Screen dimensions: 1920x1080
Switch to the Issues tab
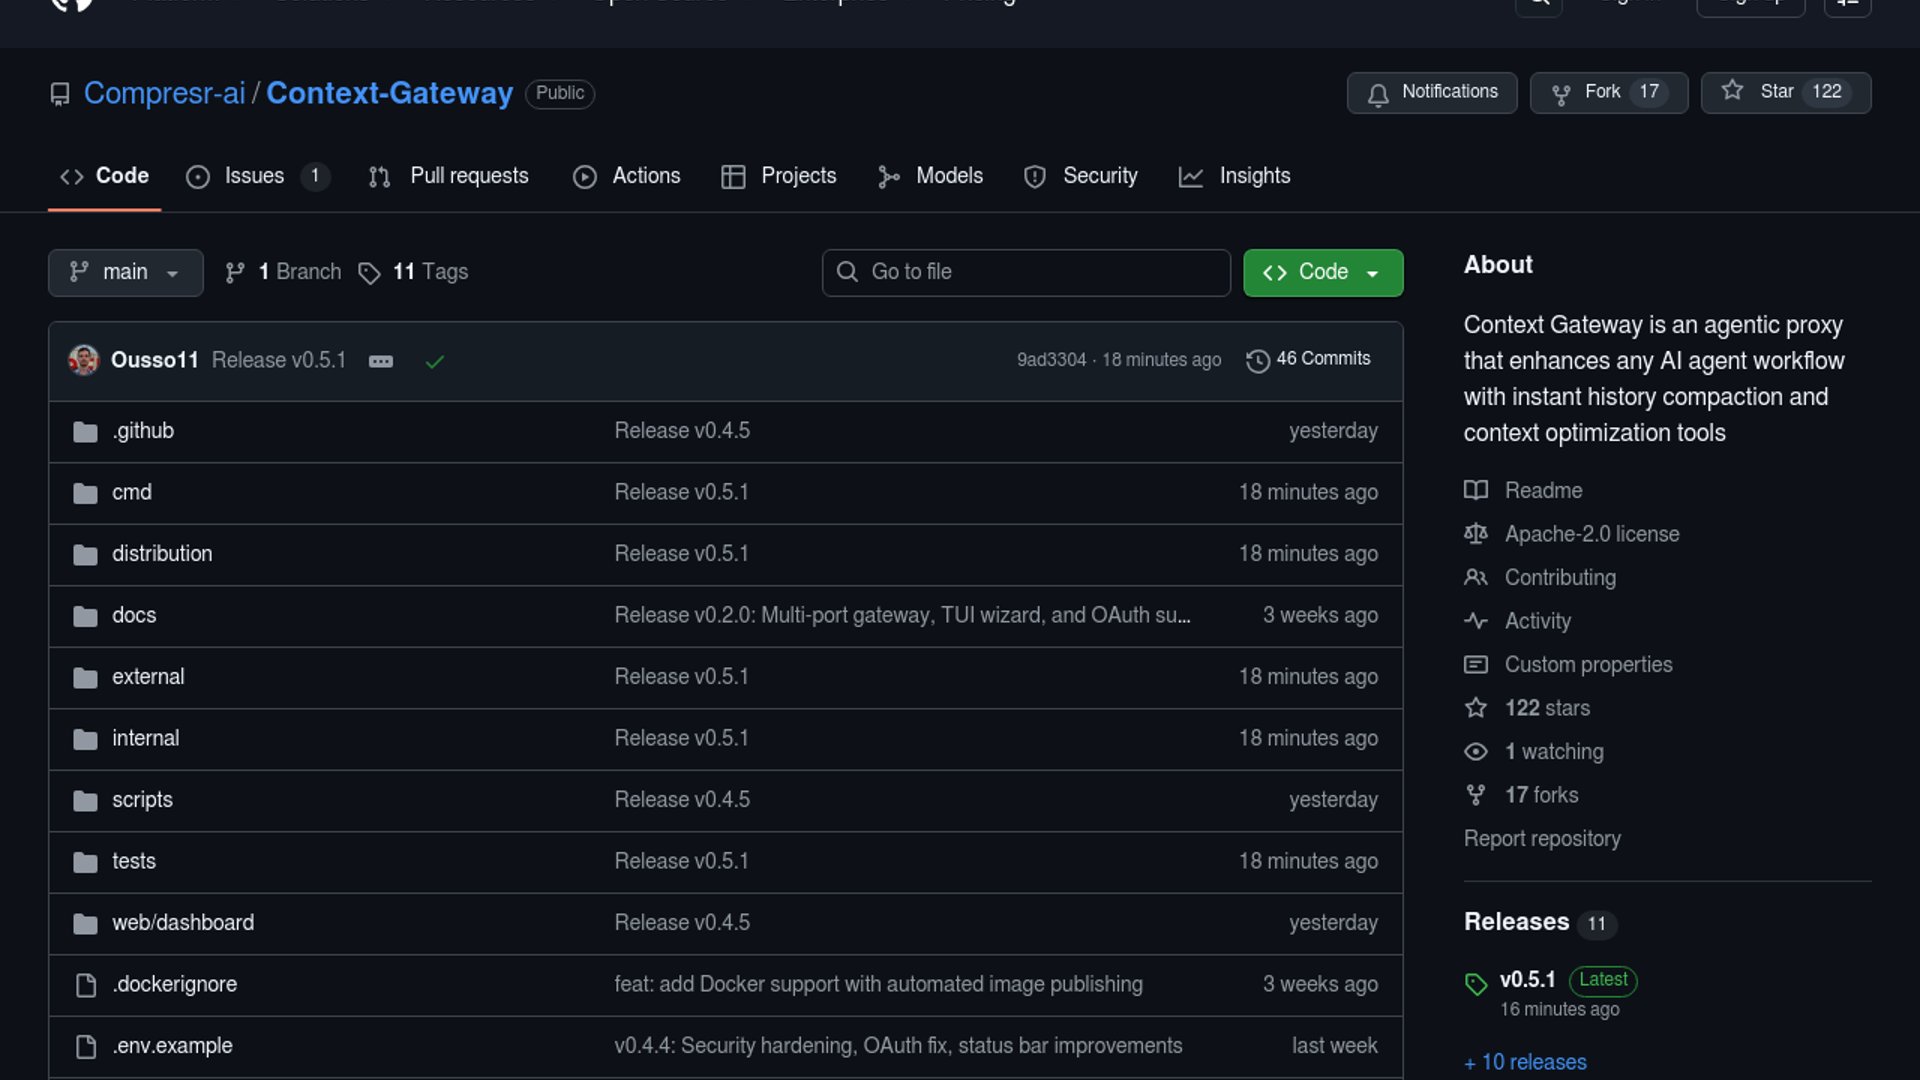(x=254, y=176)
